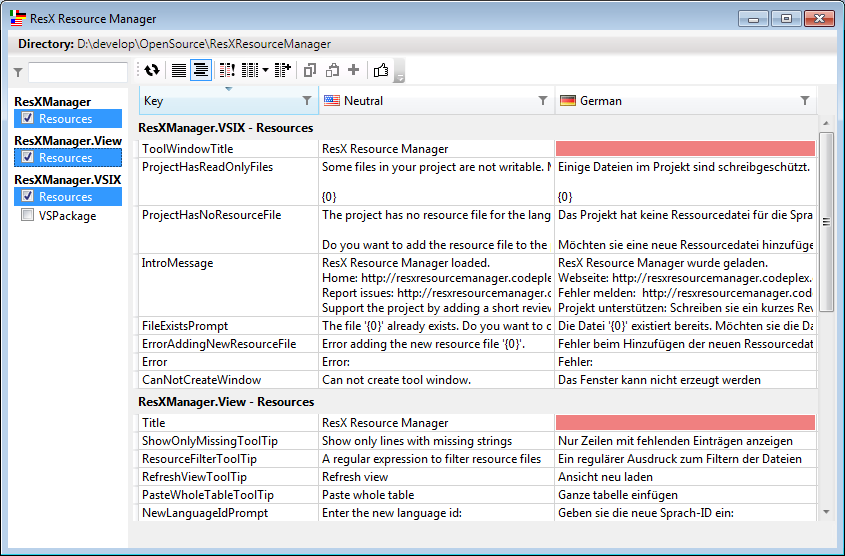This screenshot has height=556, width=845.
Task: Uncheck Resources under ResXManager
Action: [x=28, y=118]
